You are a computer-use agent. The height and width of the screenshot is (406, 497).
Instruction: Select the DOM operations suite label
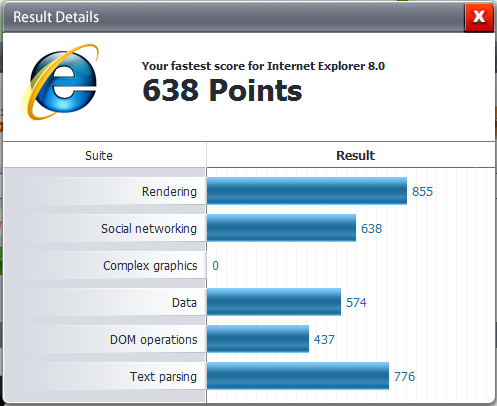(x=153, y=340)
